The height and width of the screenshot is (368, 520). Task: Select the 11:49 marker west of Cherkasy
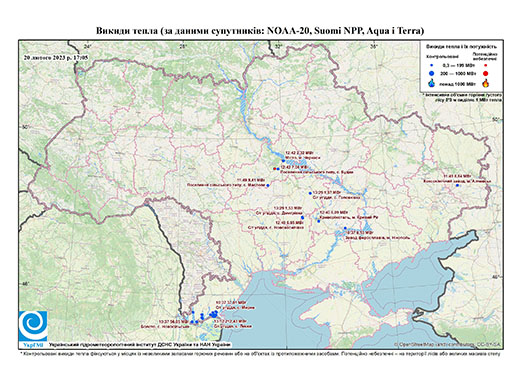(267, 185)
